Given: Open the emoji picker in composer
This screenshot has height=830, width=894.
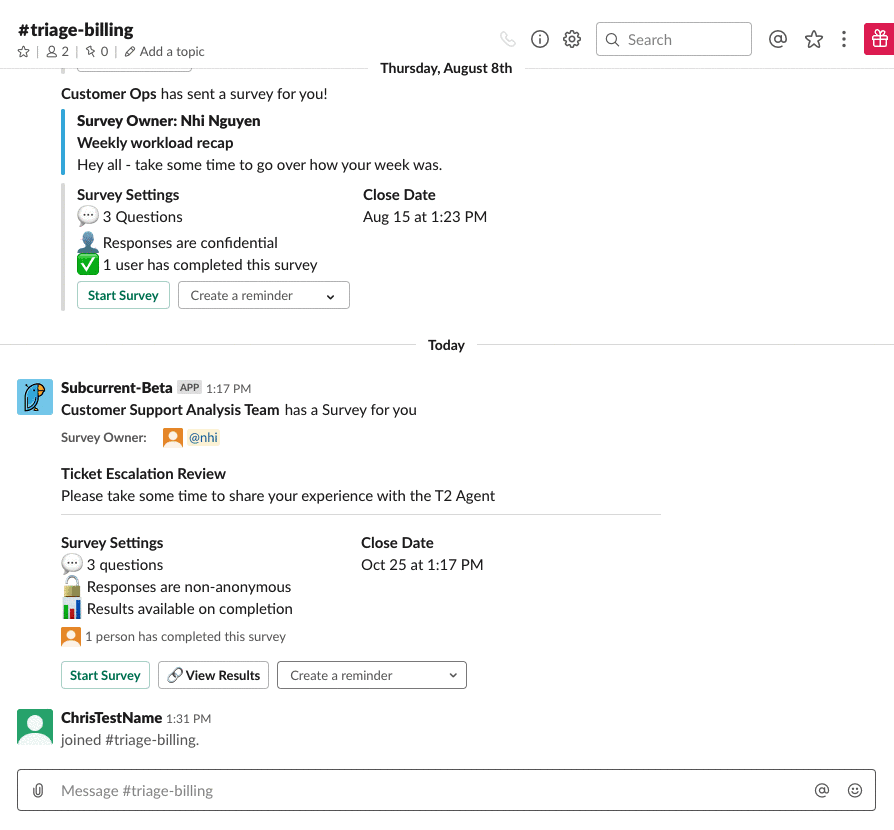Looking at the screenshot, I should [855, 790].
